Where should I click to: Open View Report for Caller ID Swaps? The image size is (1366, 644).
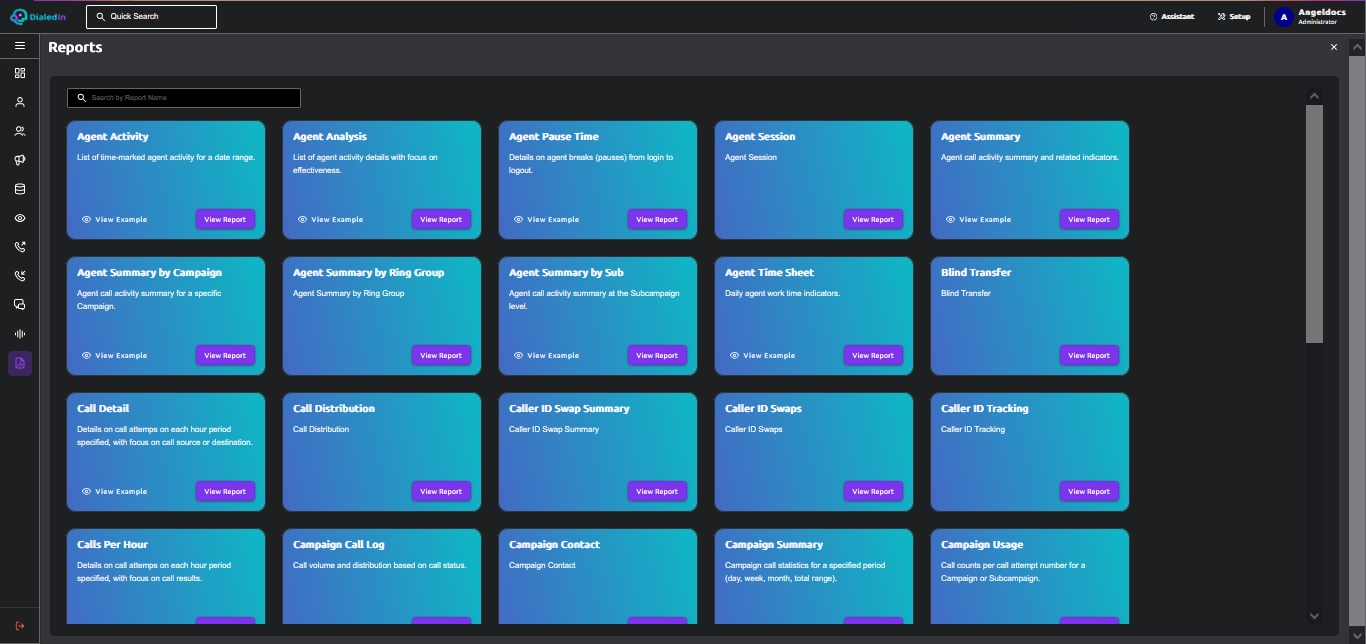click(873, 492)
